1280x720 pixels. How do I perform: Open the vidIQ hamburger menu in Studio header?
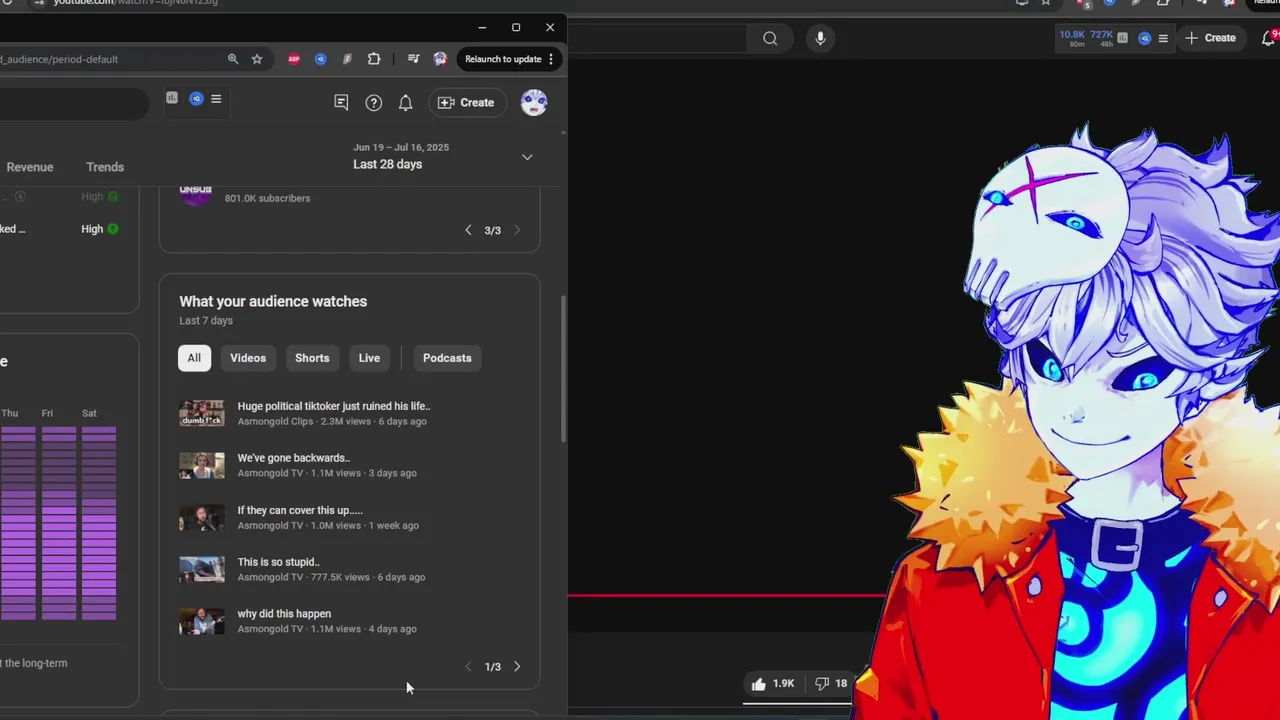click(216, 99)
